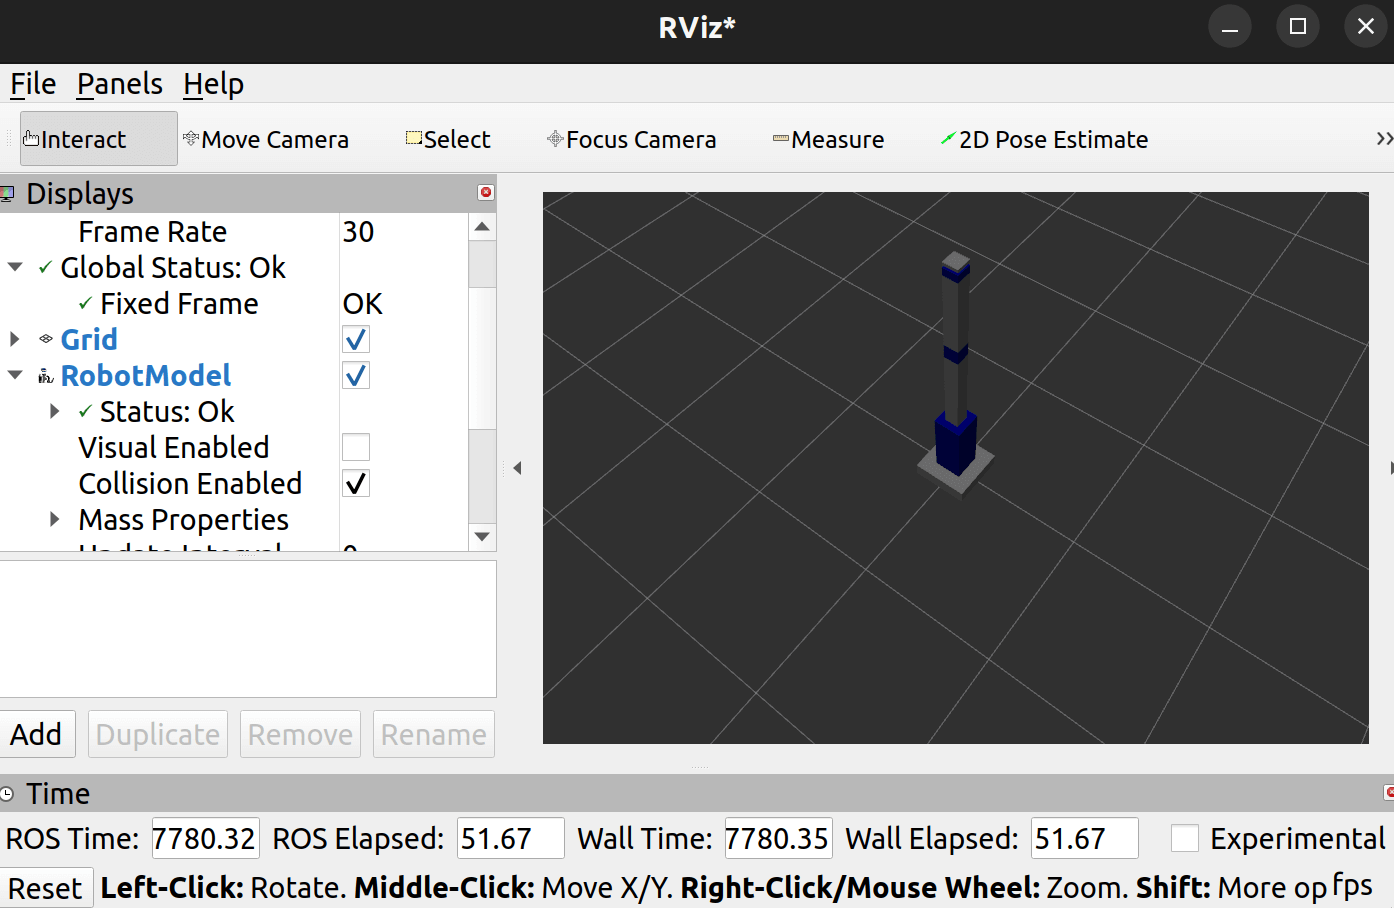Expand the Grid tree item

pyautogui.click(x=15, y=340)
